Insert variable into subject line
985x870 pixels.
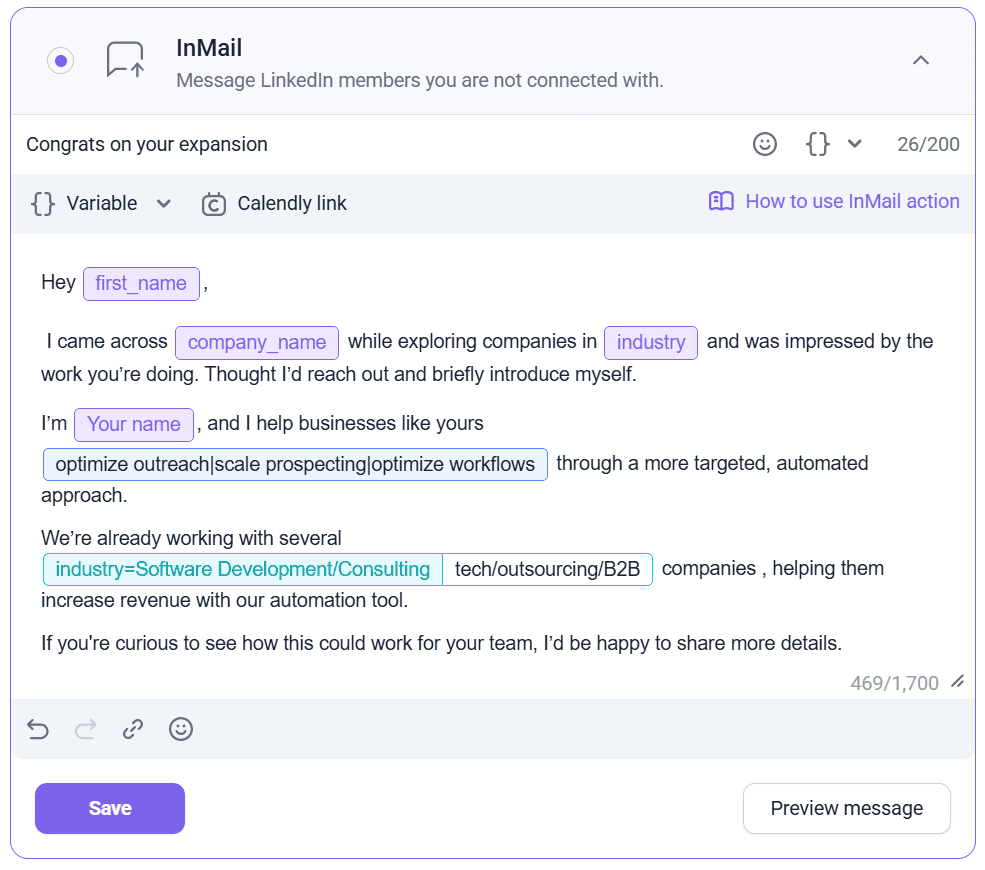coord(818,144)
